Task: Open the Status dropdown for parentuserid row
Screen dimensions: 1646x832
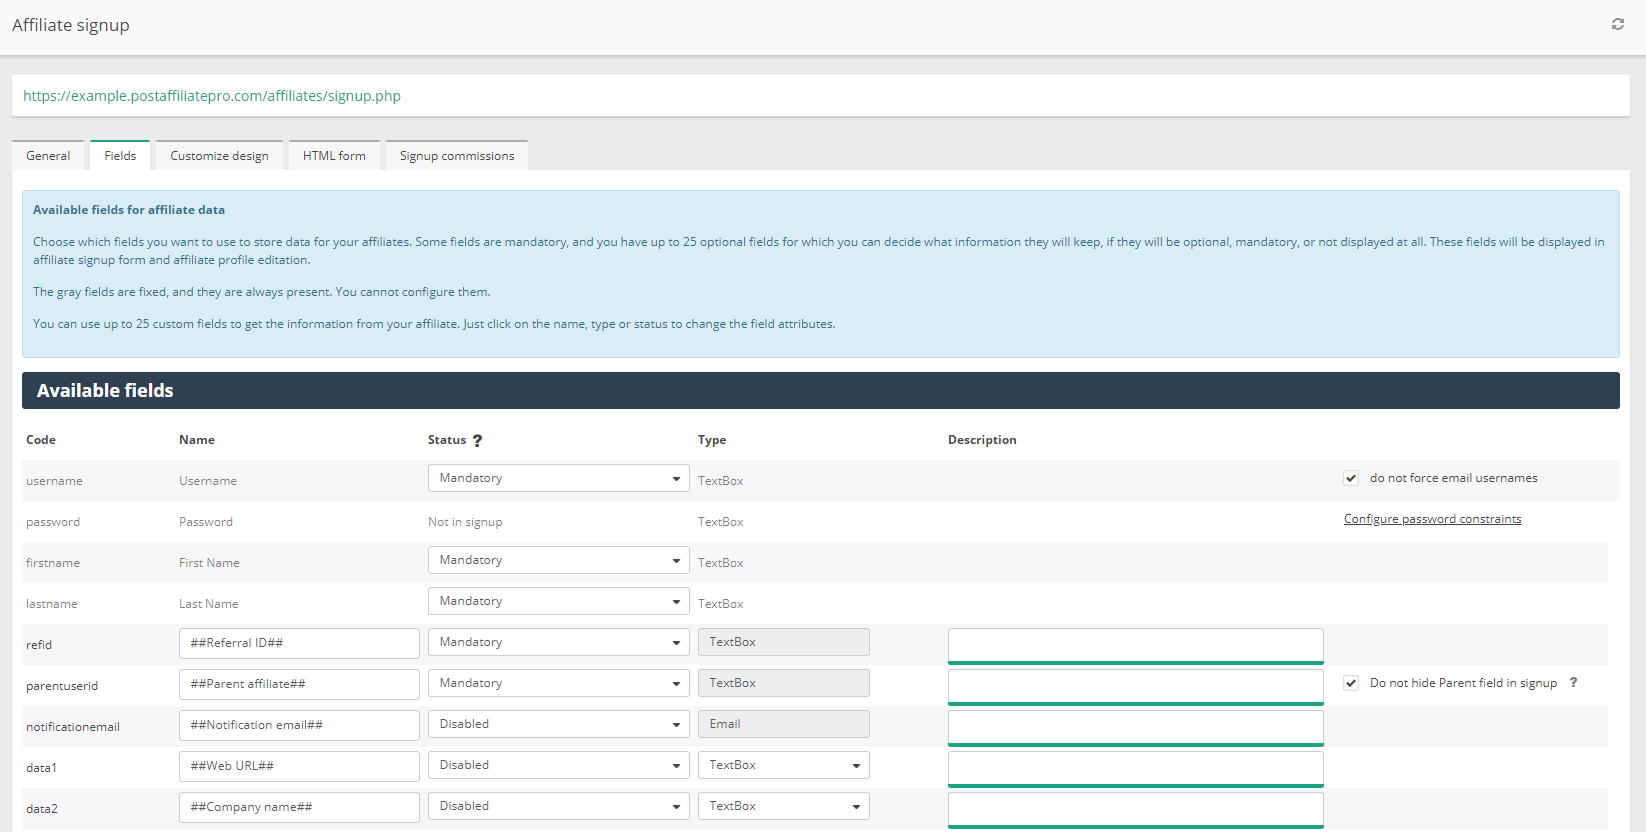Action: (558, 683)
